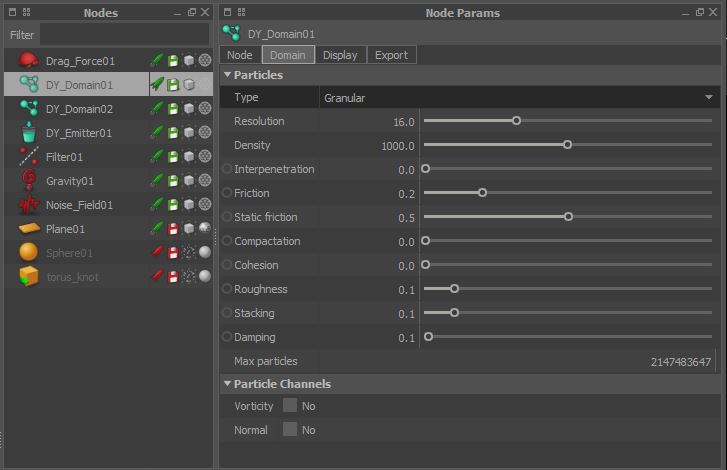Select the Drag_Force01 node icon
This screenshot has height=470, width=727.
coord(28,61)
